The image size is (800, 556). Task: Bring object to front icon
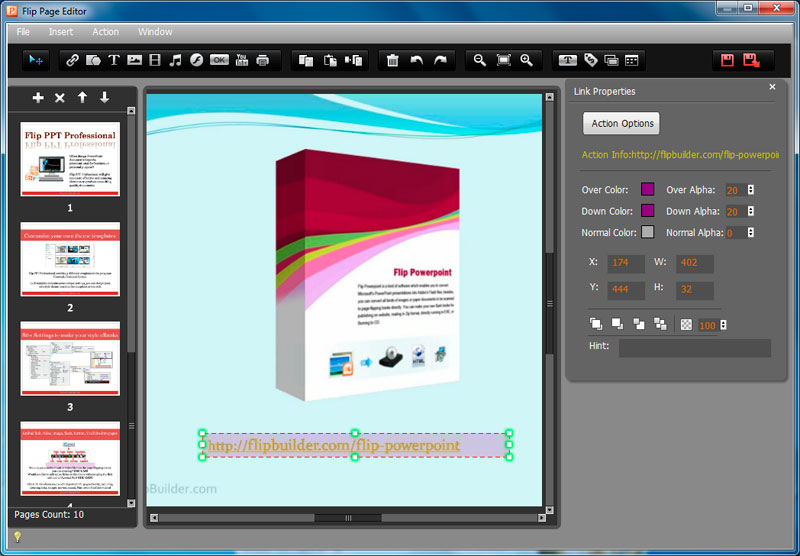[x=596, y=324]
